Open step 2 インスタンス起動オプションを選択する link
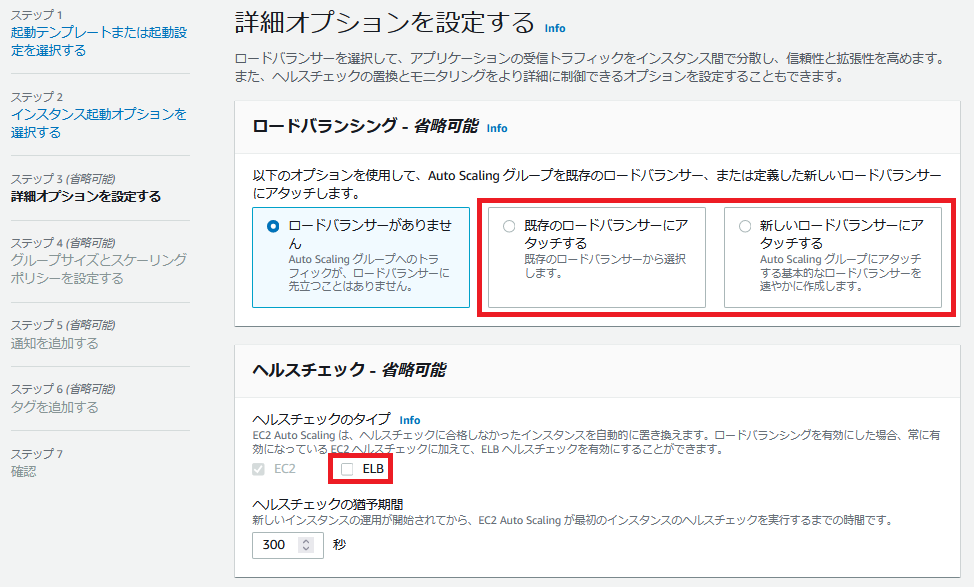The width and height of the screenshot is (974, 587). pyautogui.click(x=99, y=123)
